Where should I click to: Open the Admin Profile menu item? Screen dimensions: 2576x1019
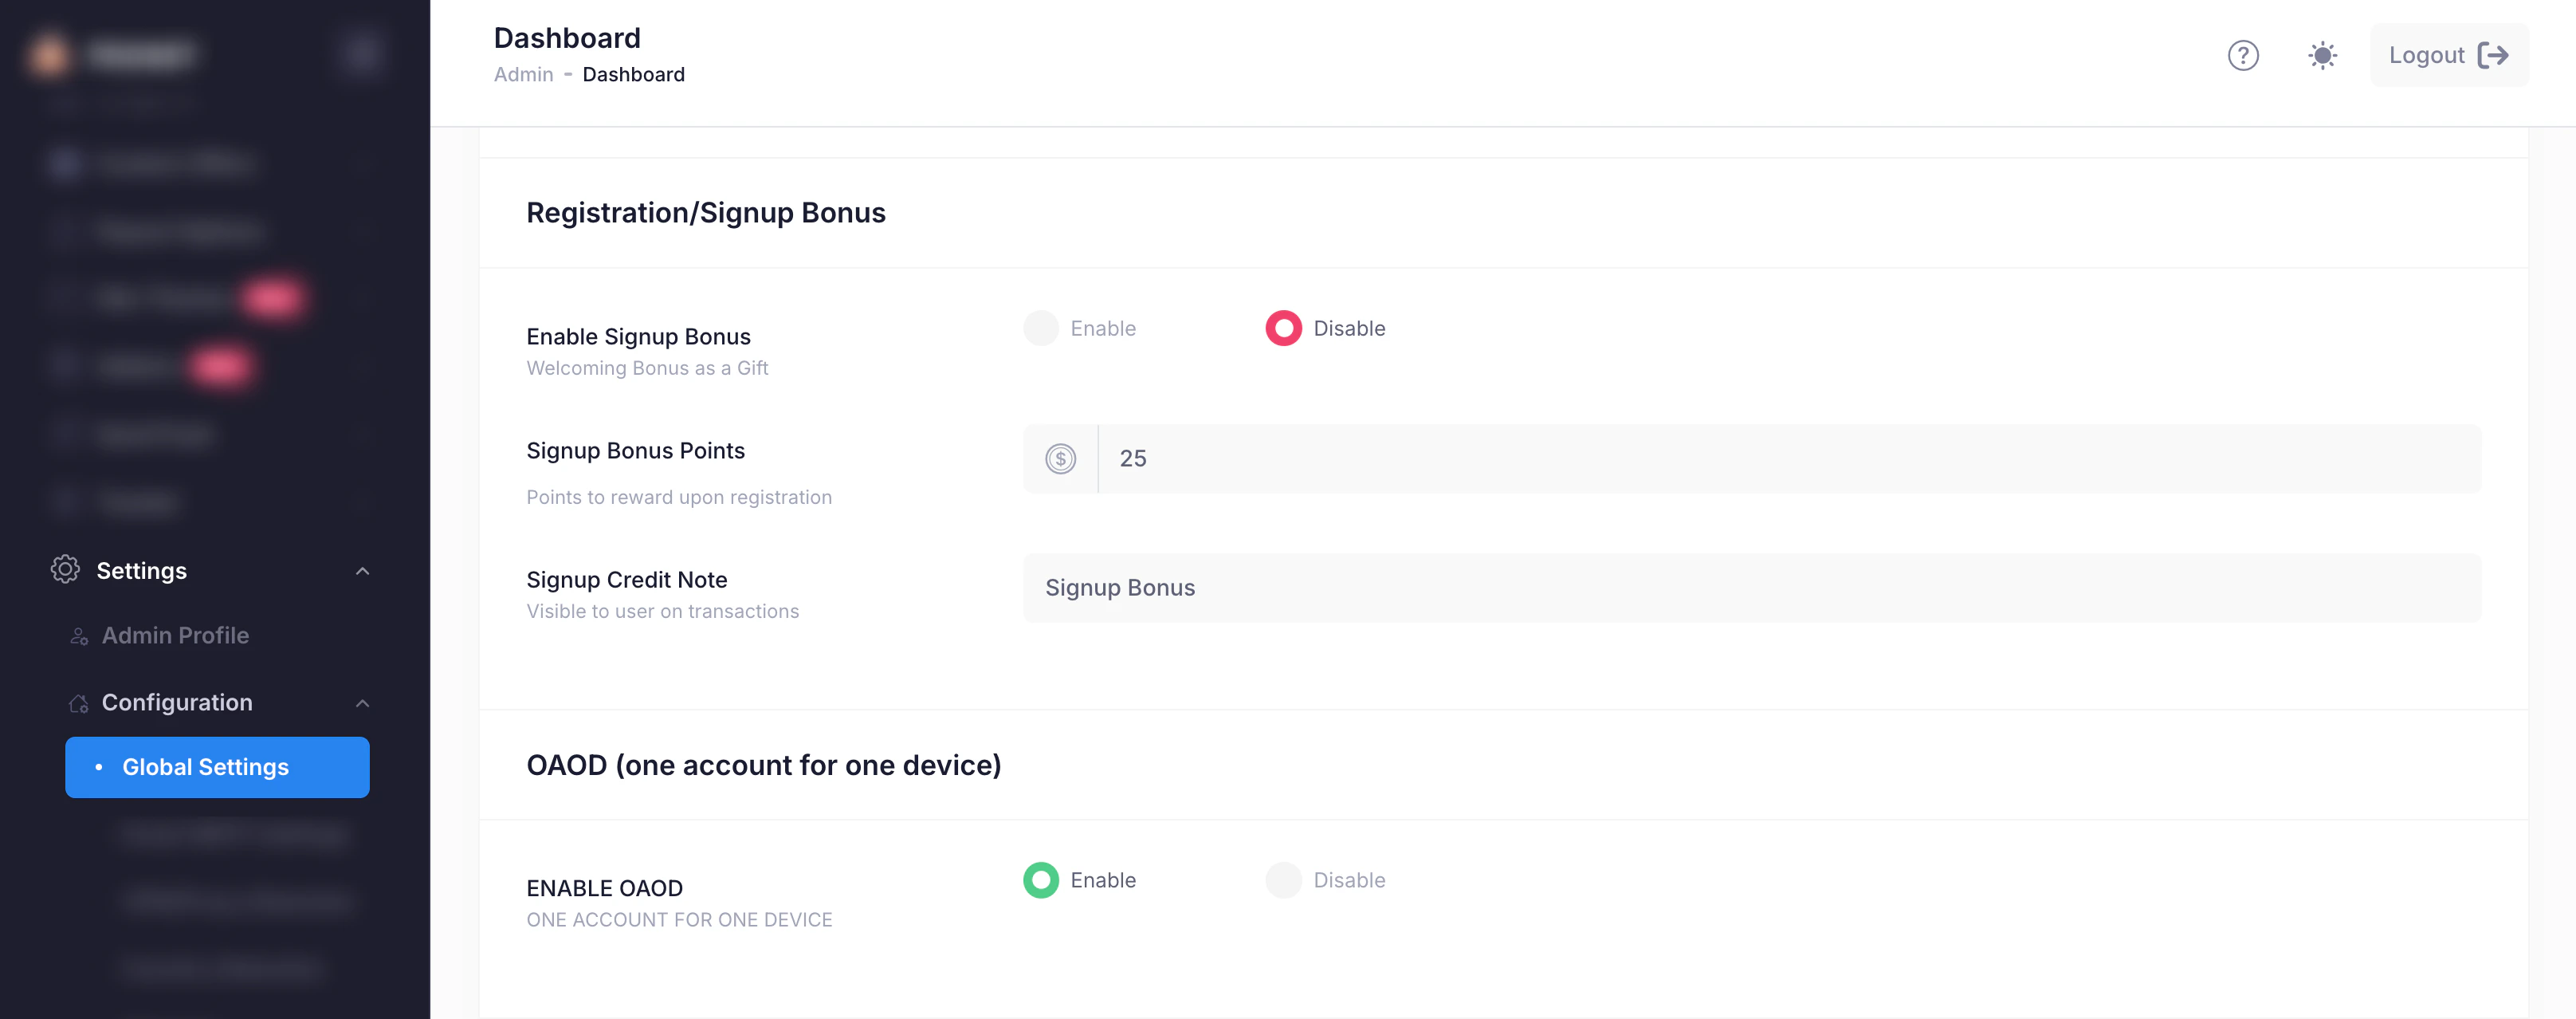tap(176, 636)
